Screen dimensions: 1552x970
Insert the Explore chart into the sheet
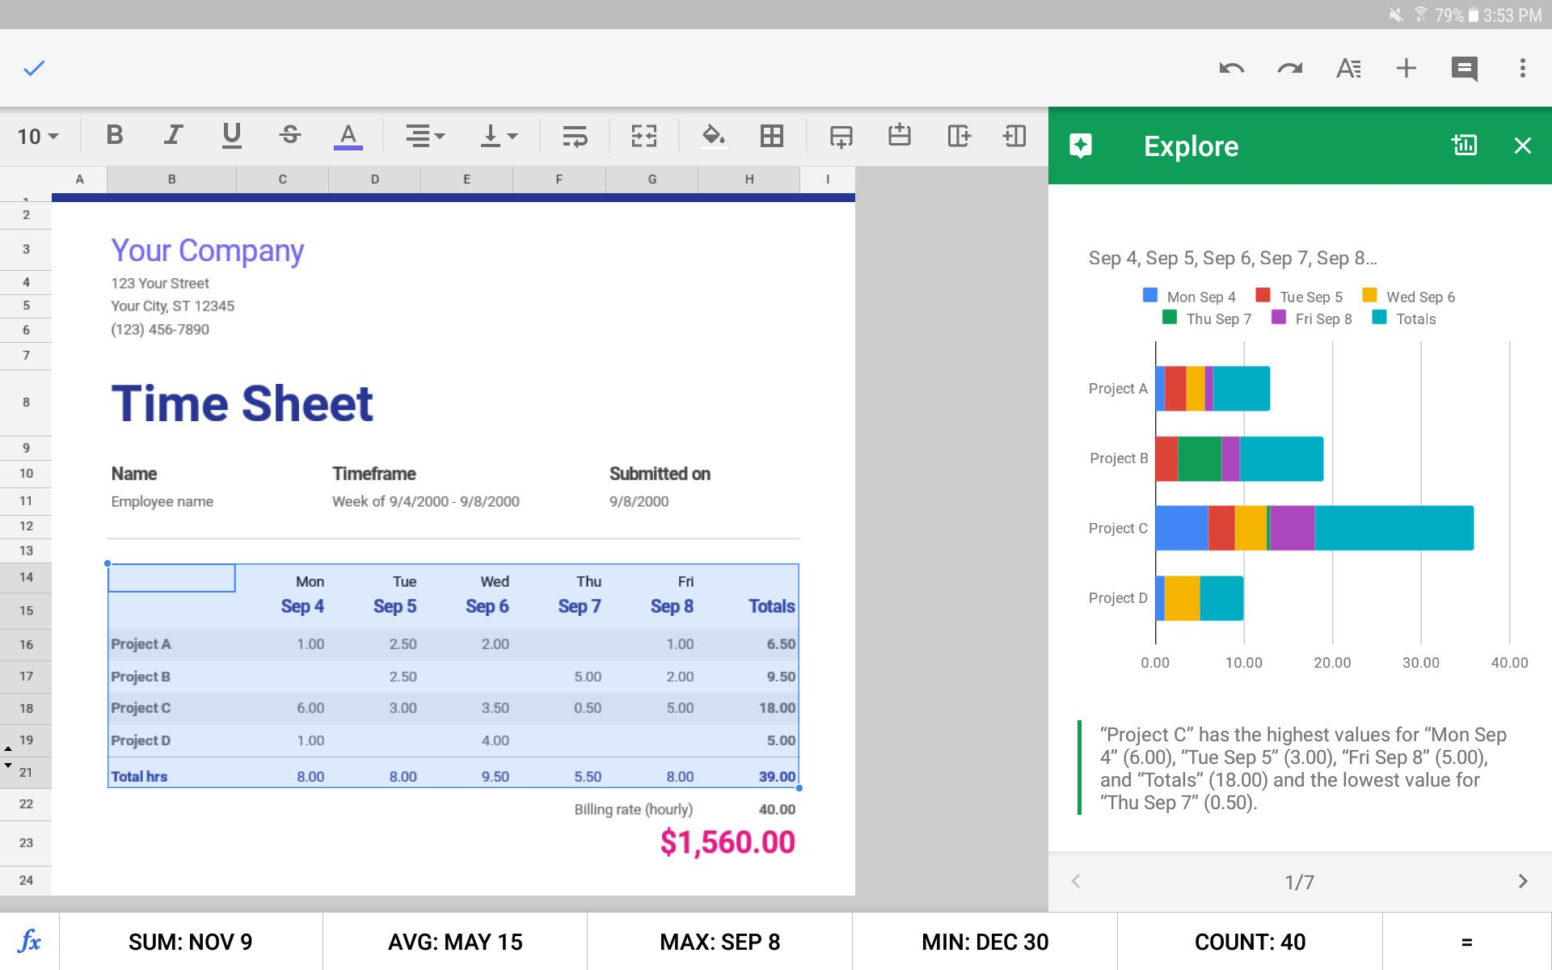(1464, 145)
